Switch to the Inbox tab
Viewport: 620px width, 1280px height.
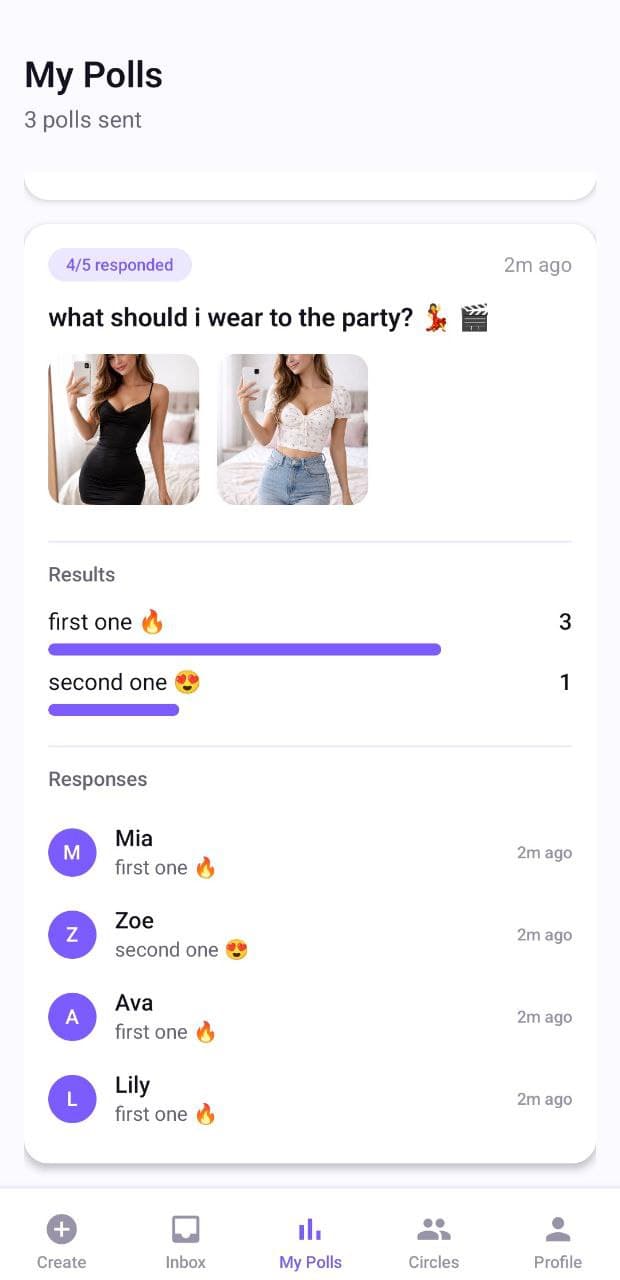pos(185,1240)
